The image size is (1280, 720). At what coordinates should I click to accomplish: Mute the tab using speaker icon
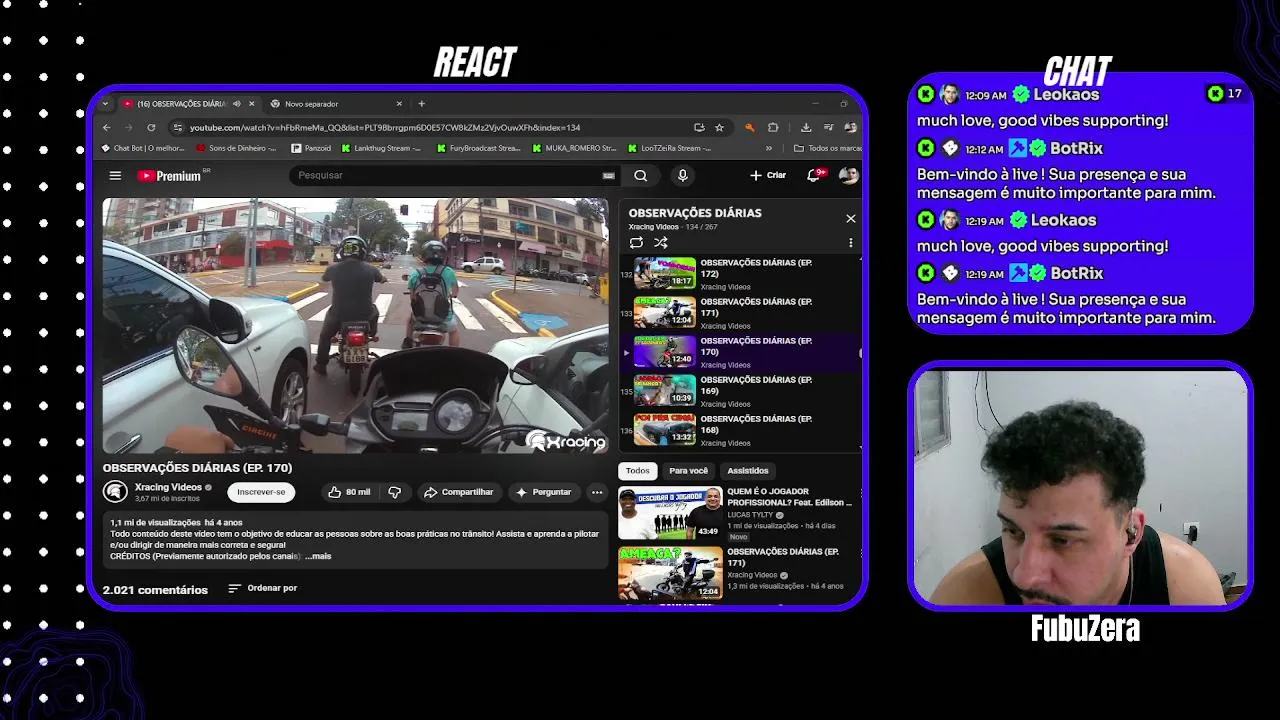(237, 104)
